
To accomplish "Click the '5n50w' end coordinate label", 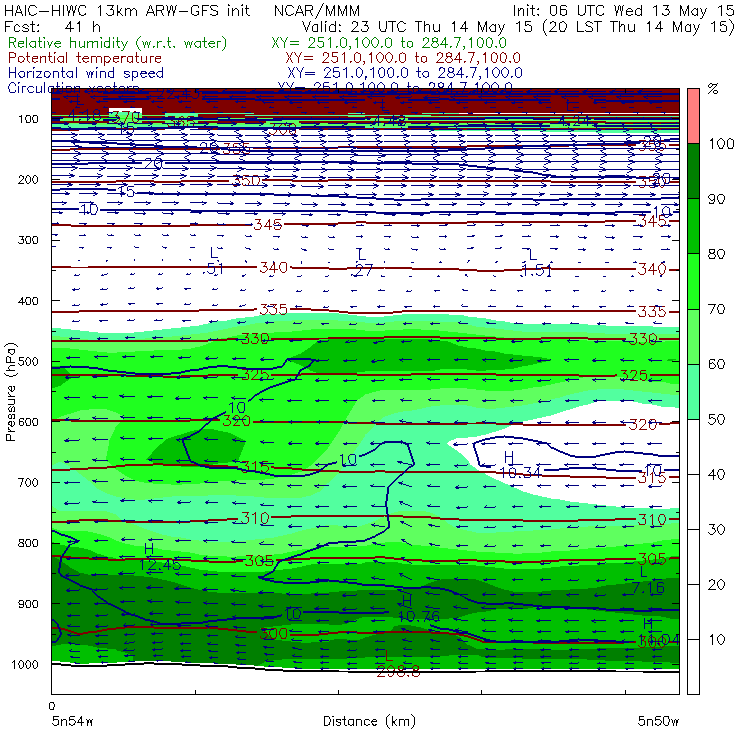I will tap(658, 721).
